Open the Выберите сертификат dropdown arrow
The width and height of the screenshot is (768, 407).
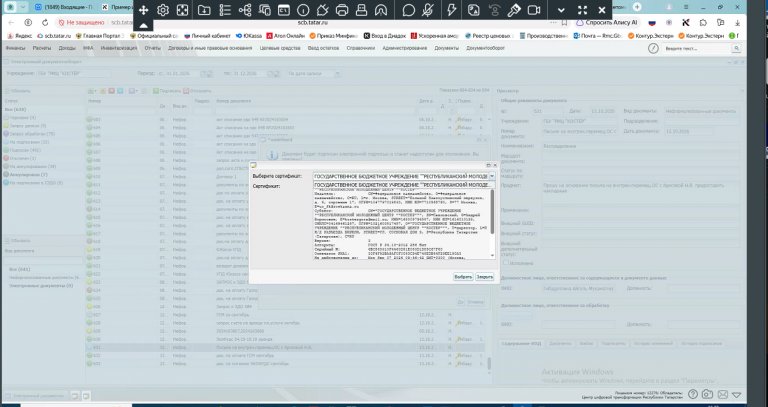[492, 176]
